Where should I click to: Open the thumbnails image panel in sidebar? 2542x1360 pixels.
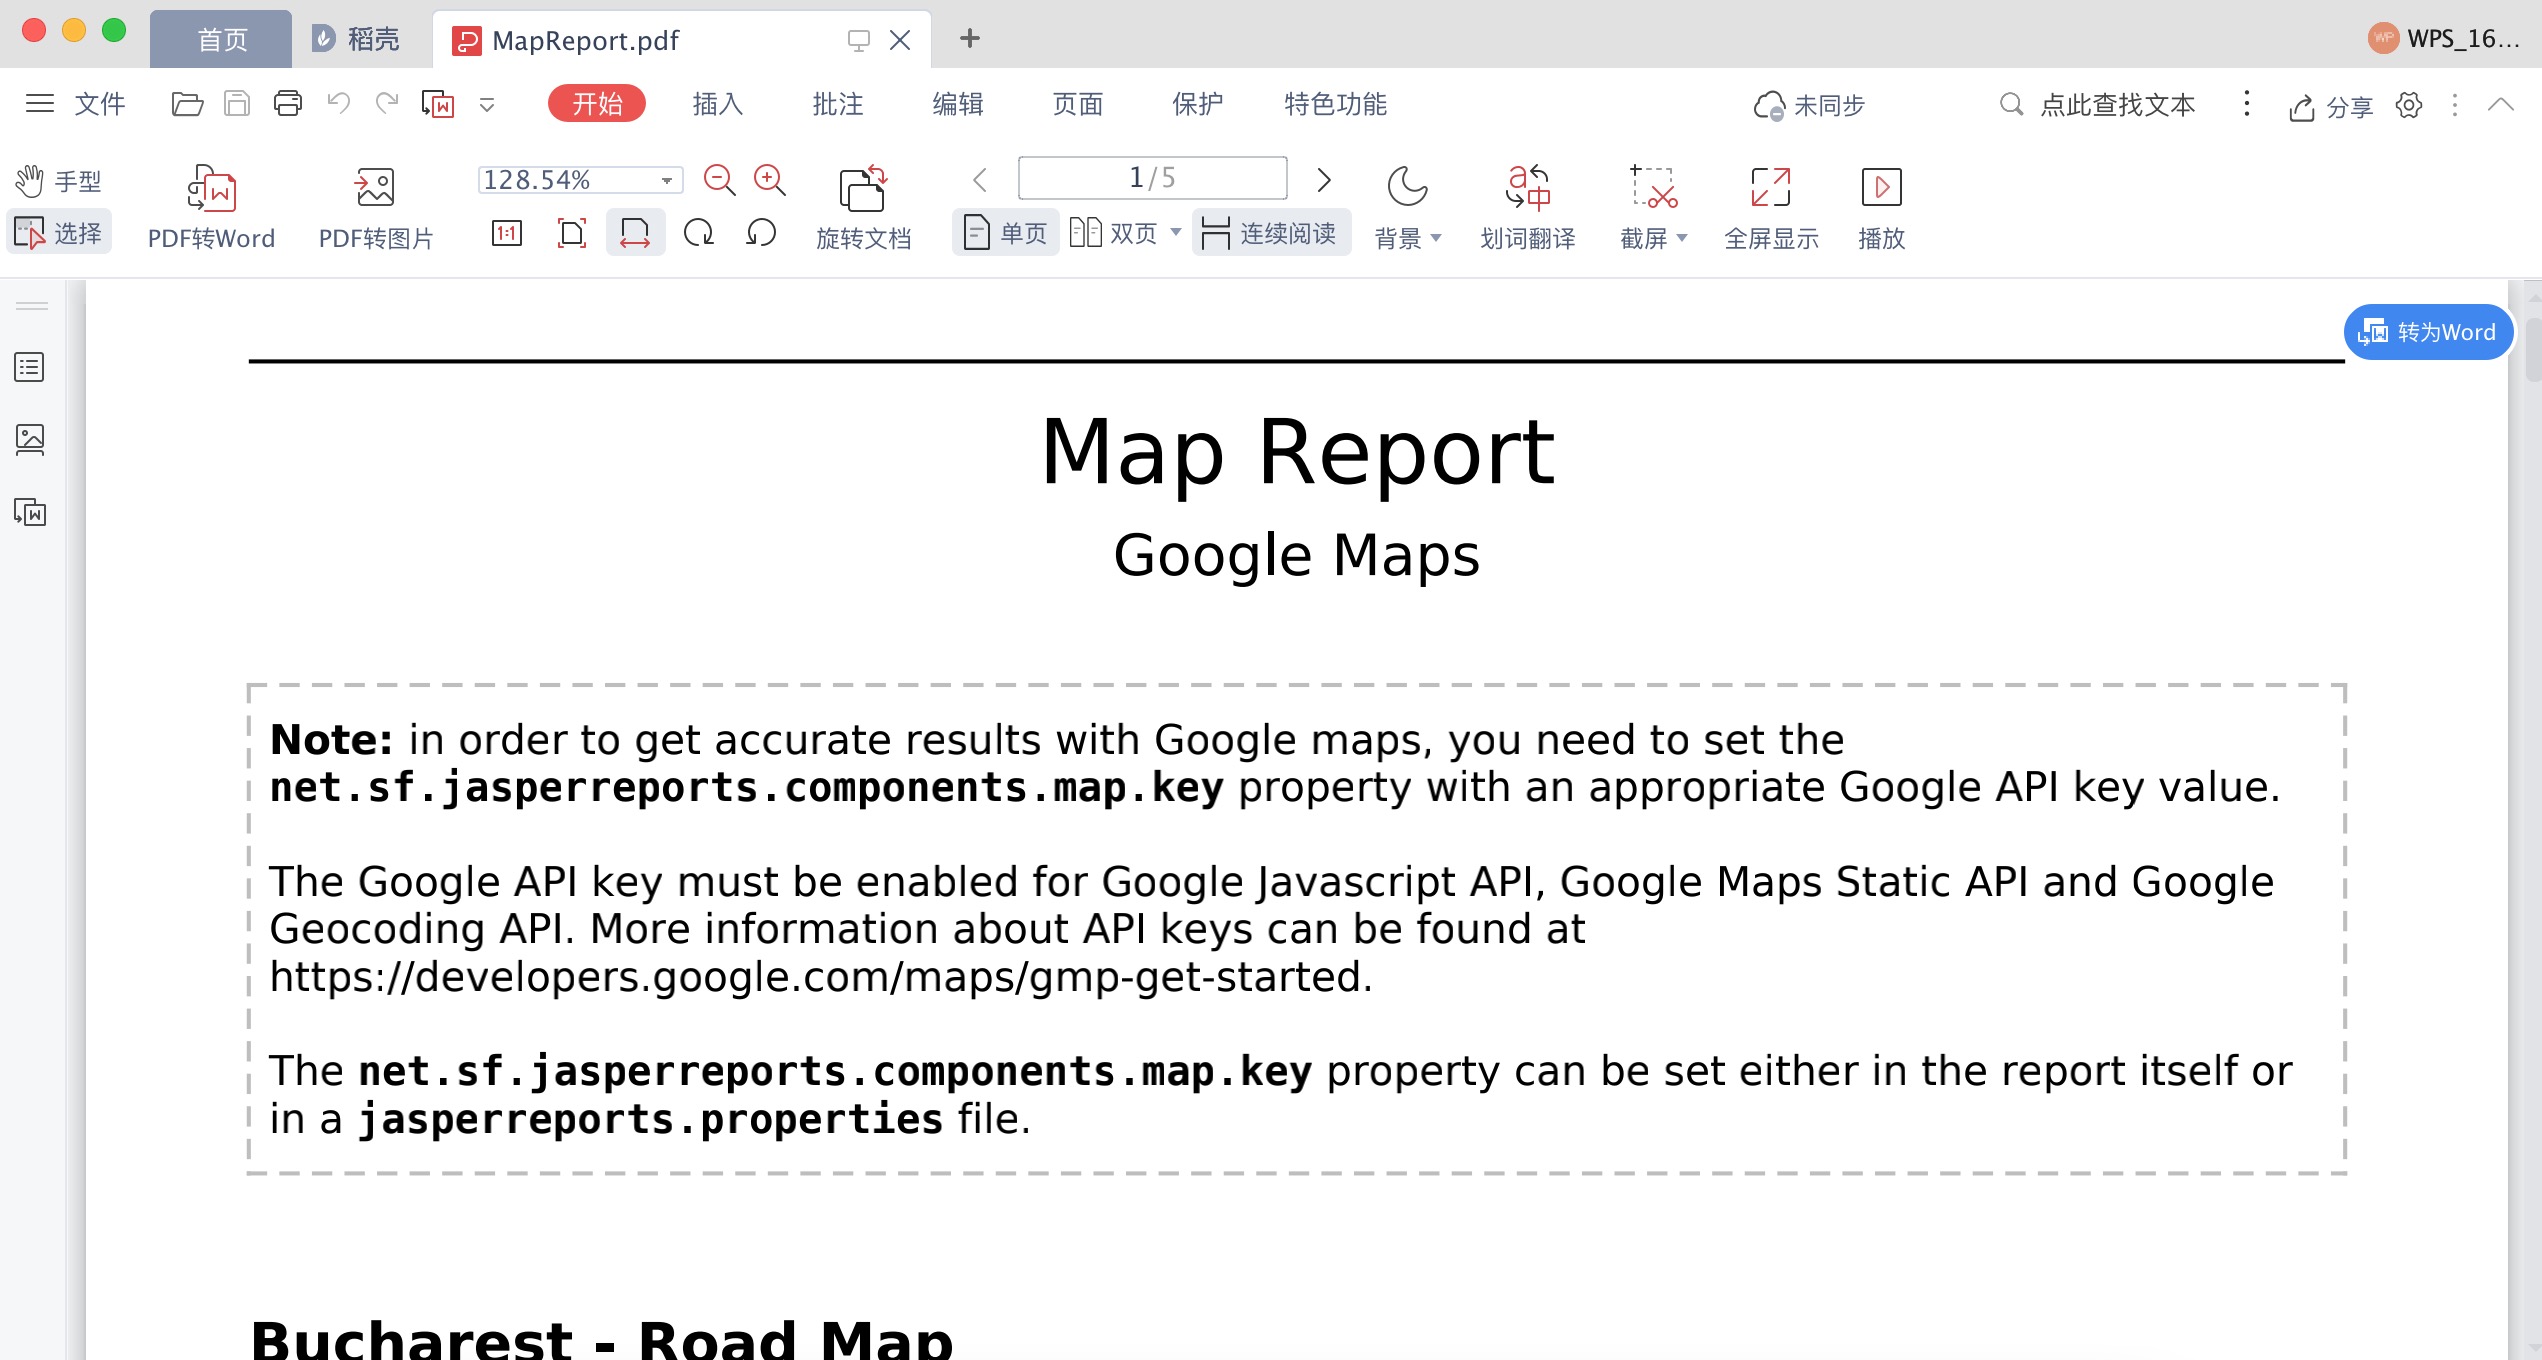(x=30, y=439)
